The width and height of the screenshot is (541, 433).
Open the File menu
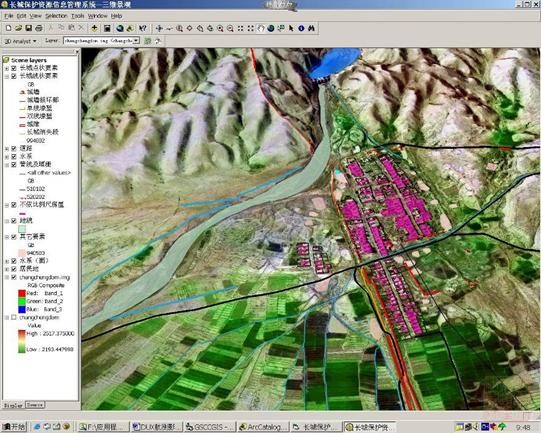tap(9, 16)
